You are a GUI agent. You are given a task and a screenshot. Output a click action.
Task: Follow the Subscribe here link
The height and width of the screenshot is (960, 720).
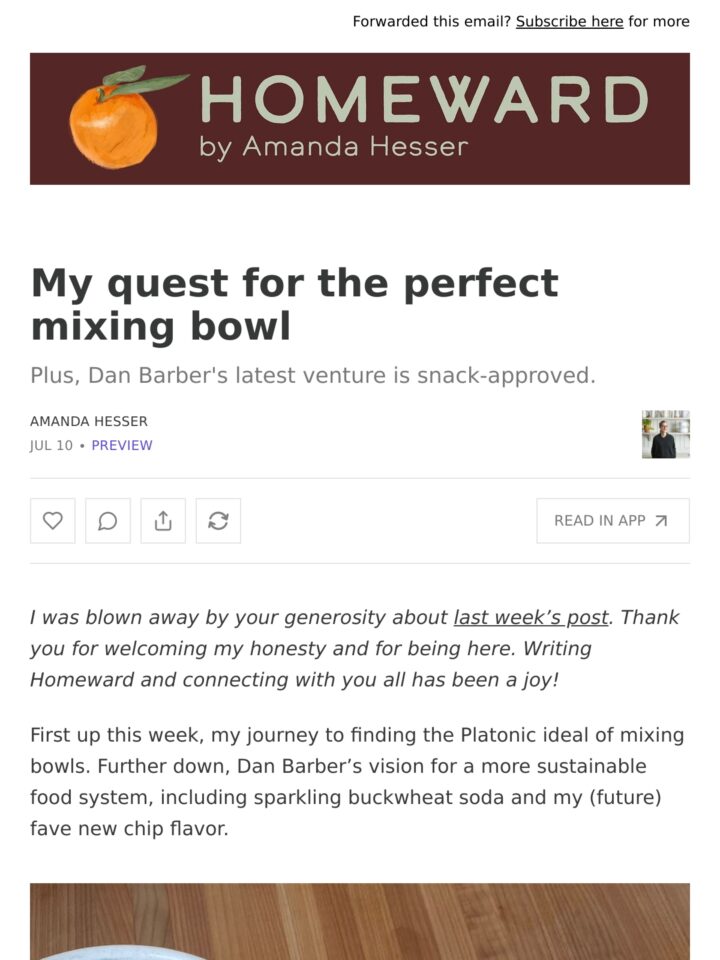coord(569,21)
